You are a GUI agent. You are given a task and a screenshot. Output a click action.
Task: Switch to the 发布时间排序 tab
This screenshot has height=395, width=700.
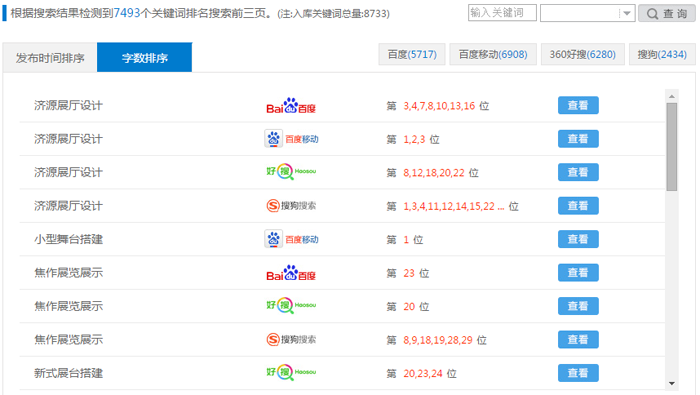(50, 58)
